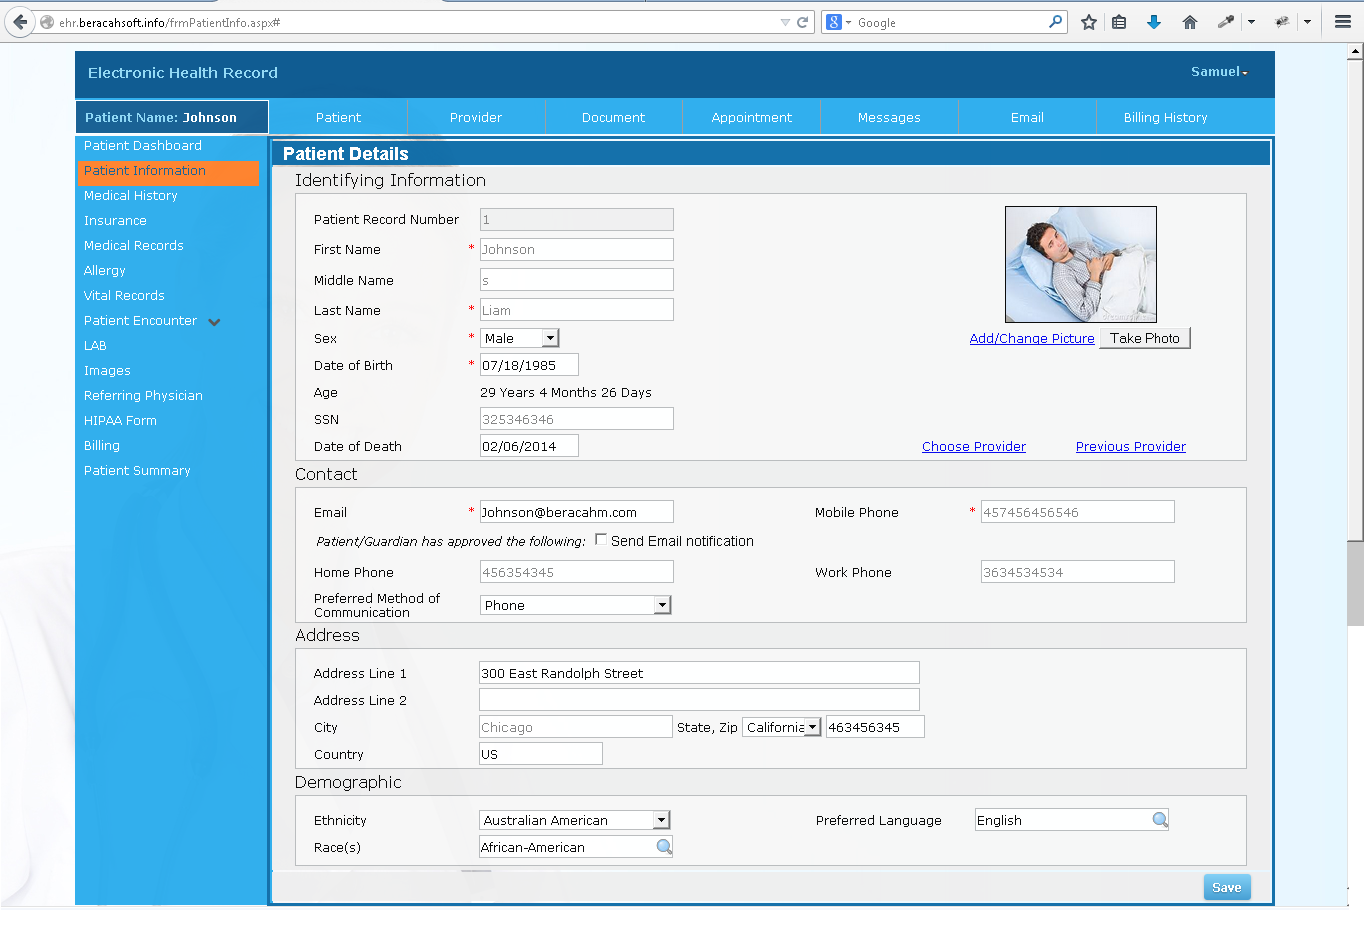This screenshot has height=938, width=1364.
Task: Open Allergy in sidebar
Action: click(105, 271)
